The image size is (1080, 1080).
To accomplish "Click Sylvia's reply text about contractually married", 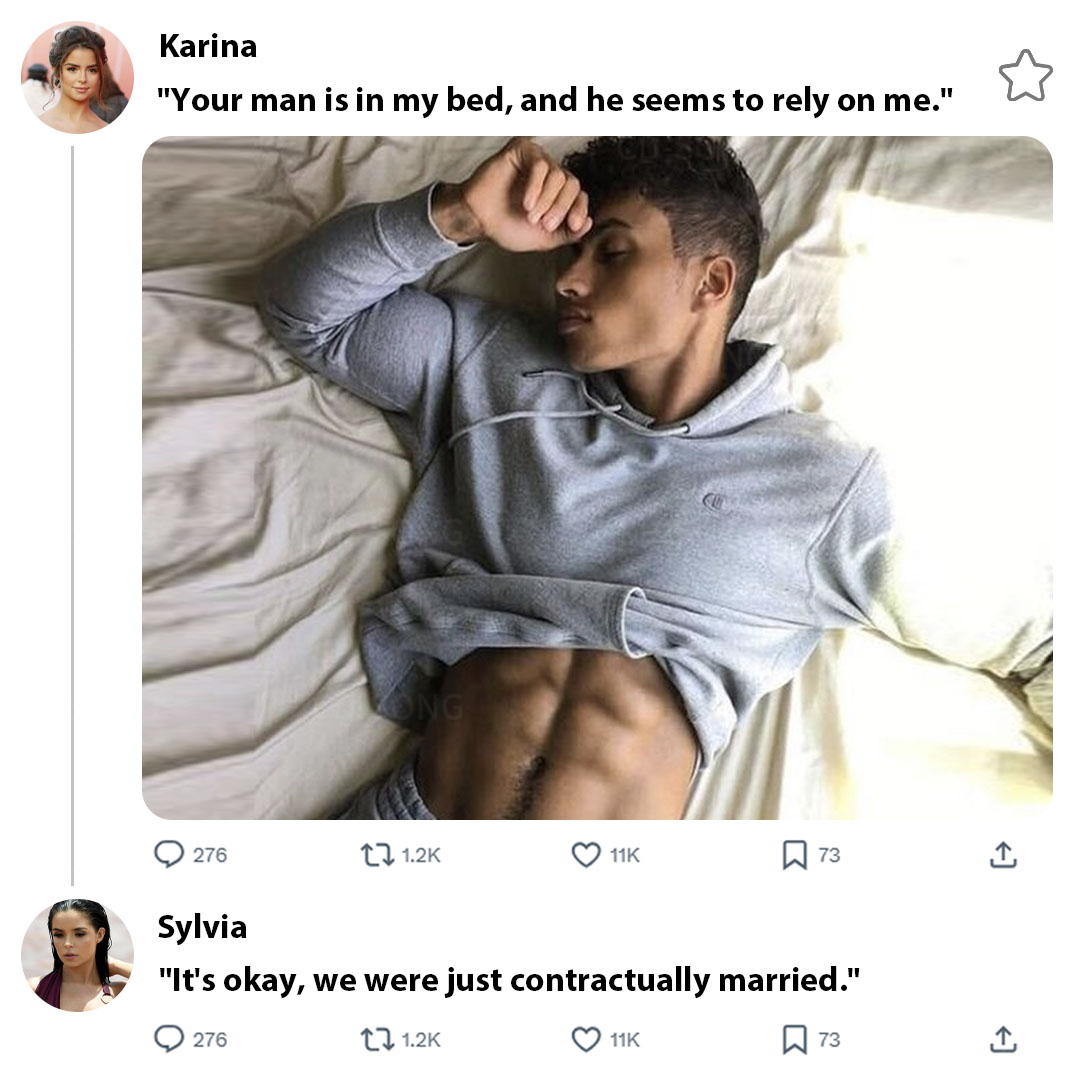I will (x=509, y=979).
